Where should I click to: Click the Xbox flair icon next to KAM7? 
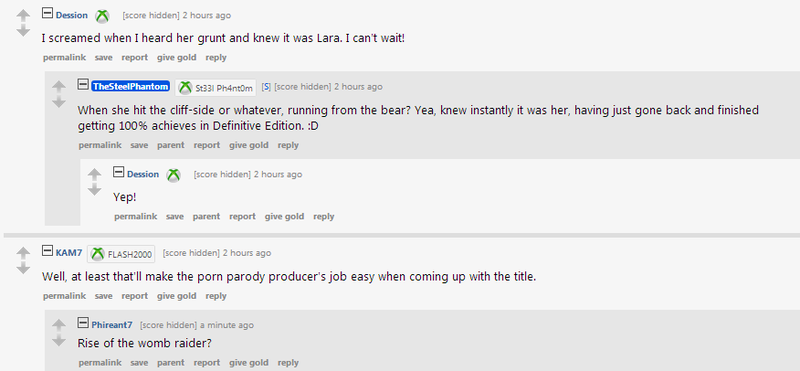pyautogui.click(x=97, y=254)
